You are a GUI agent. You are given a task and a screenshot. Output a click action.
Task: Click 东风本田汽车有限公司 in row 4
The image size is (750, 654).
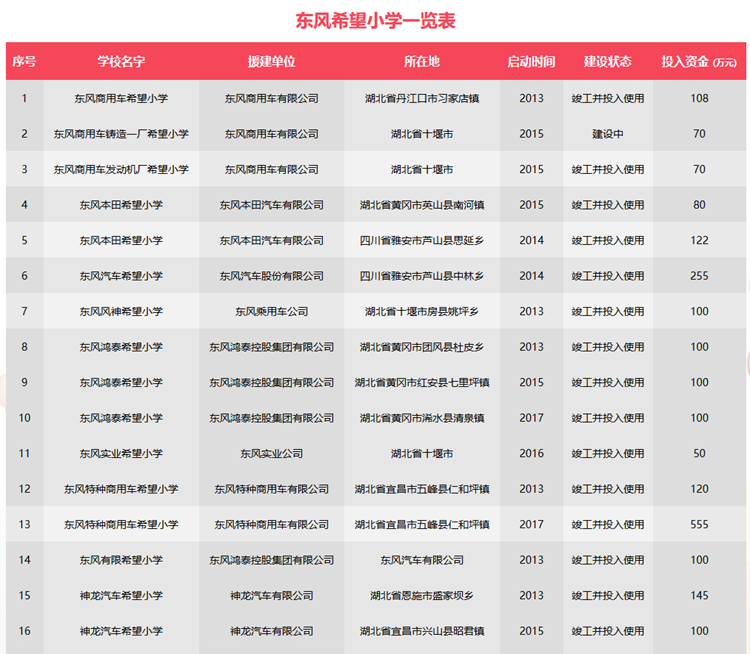point(272,205)
